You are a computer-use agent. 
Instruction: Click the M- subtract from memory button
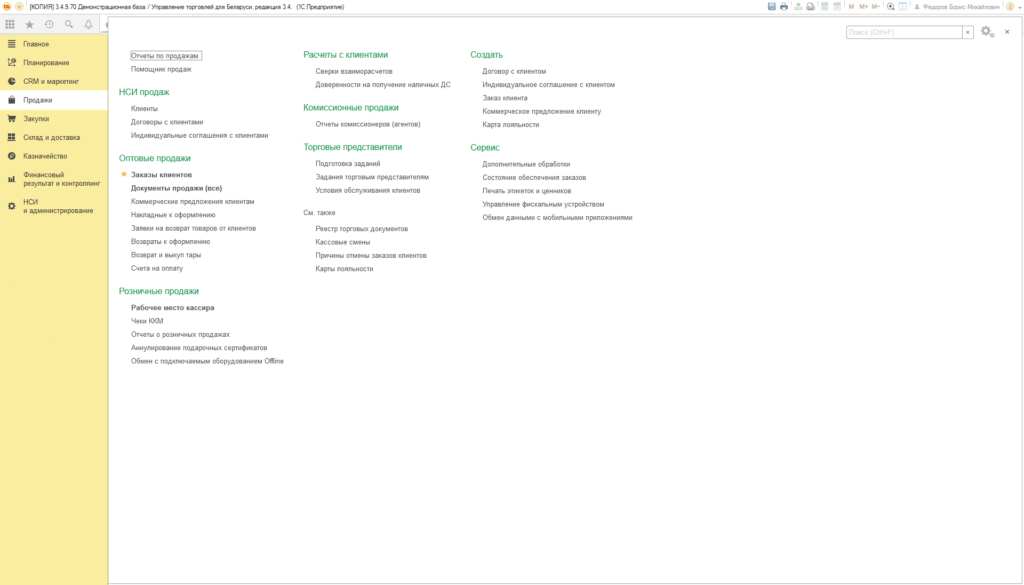(876, 7)
